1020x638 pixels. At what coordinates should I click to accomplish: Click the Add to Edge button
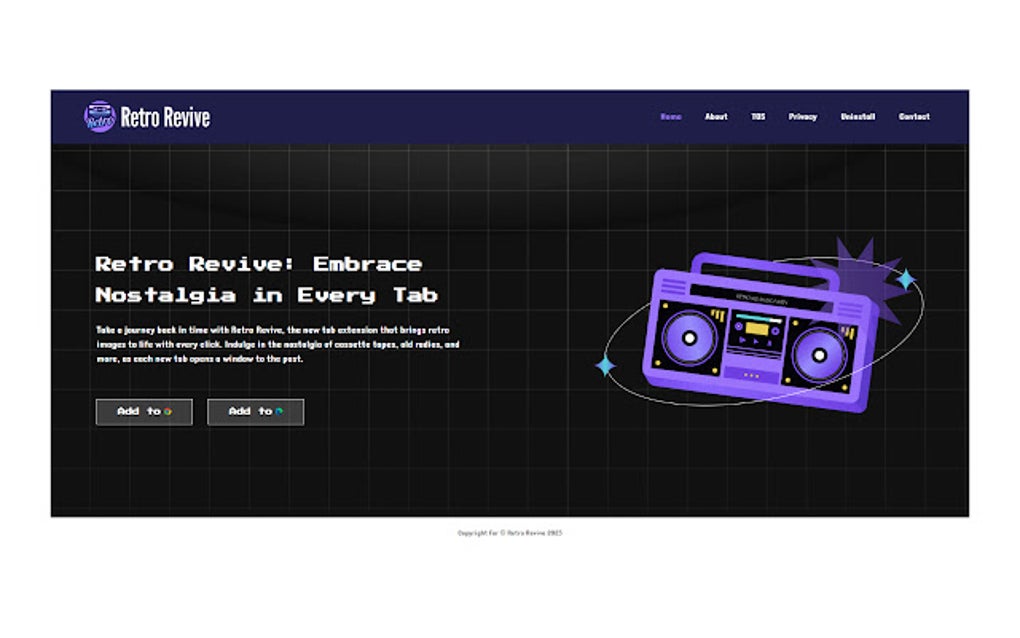[x=255, y=411]
